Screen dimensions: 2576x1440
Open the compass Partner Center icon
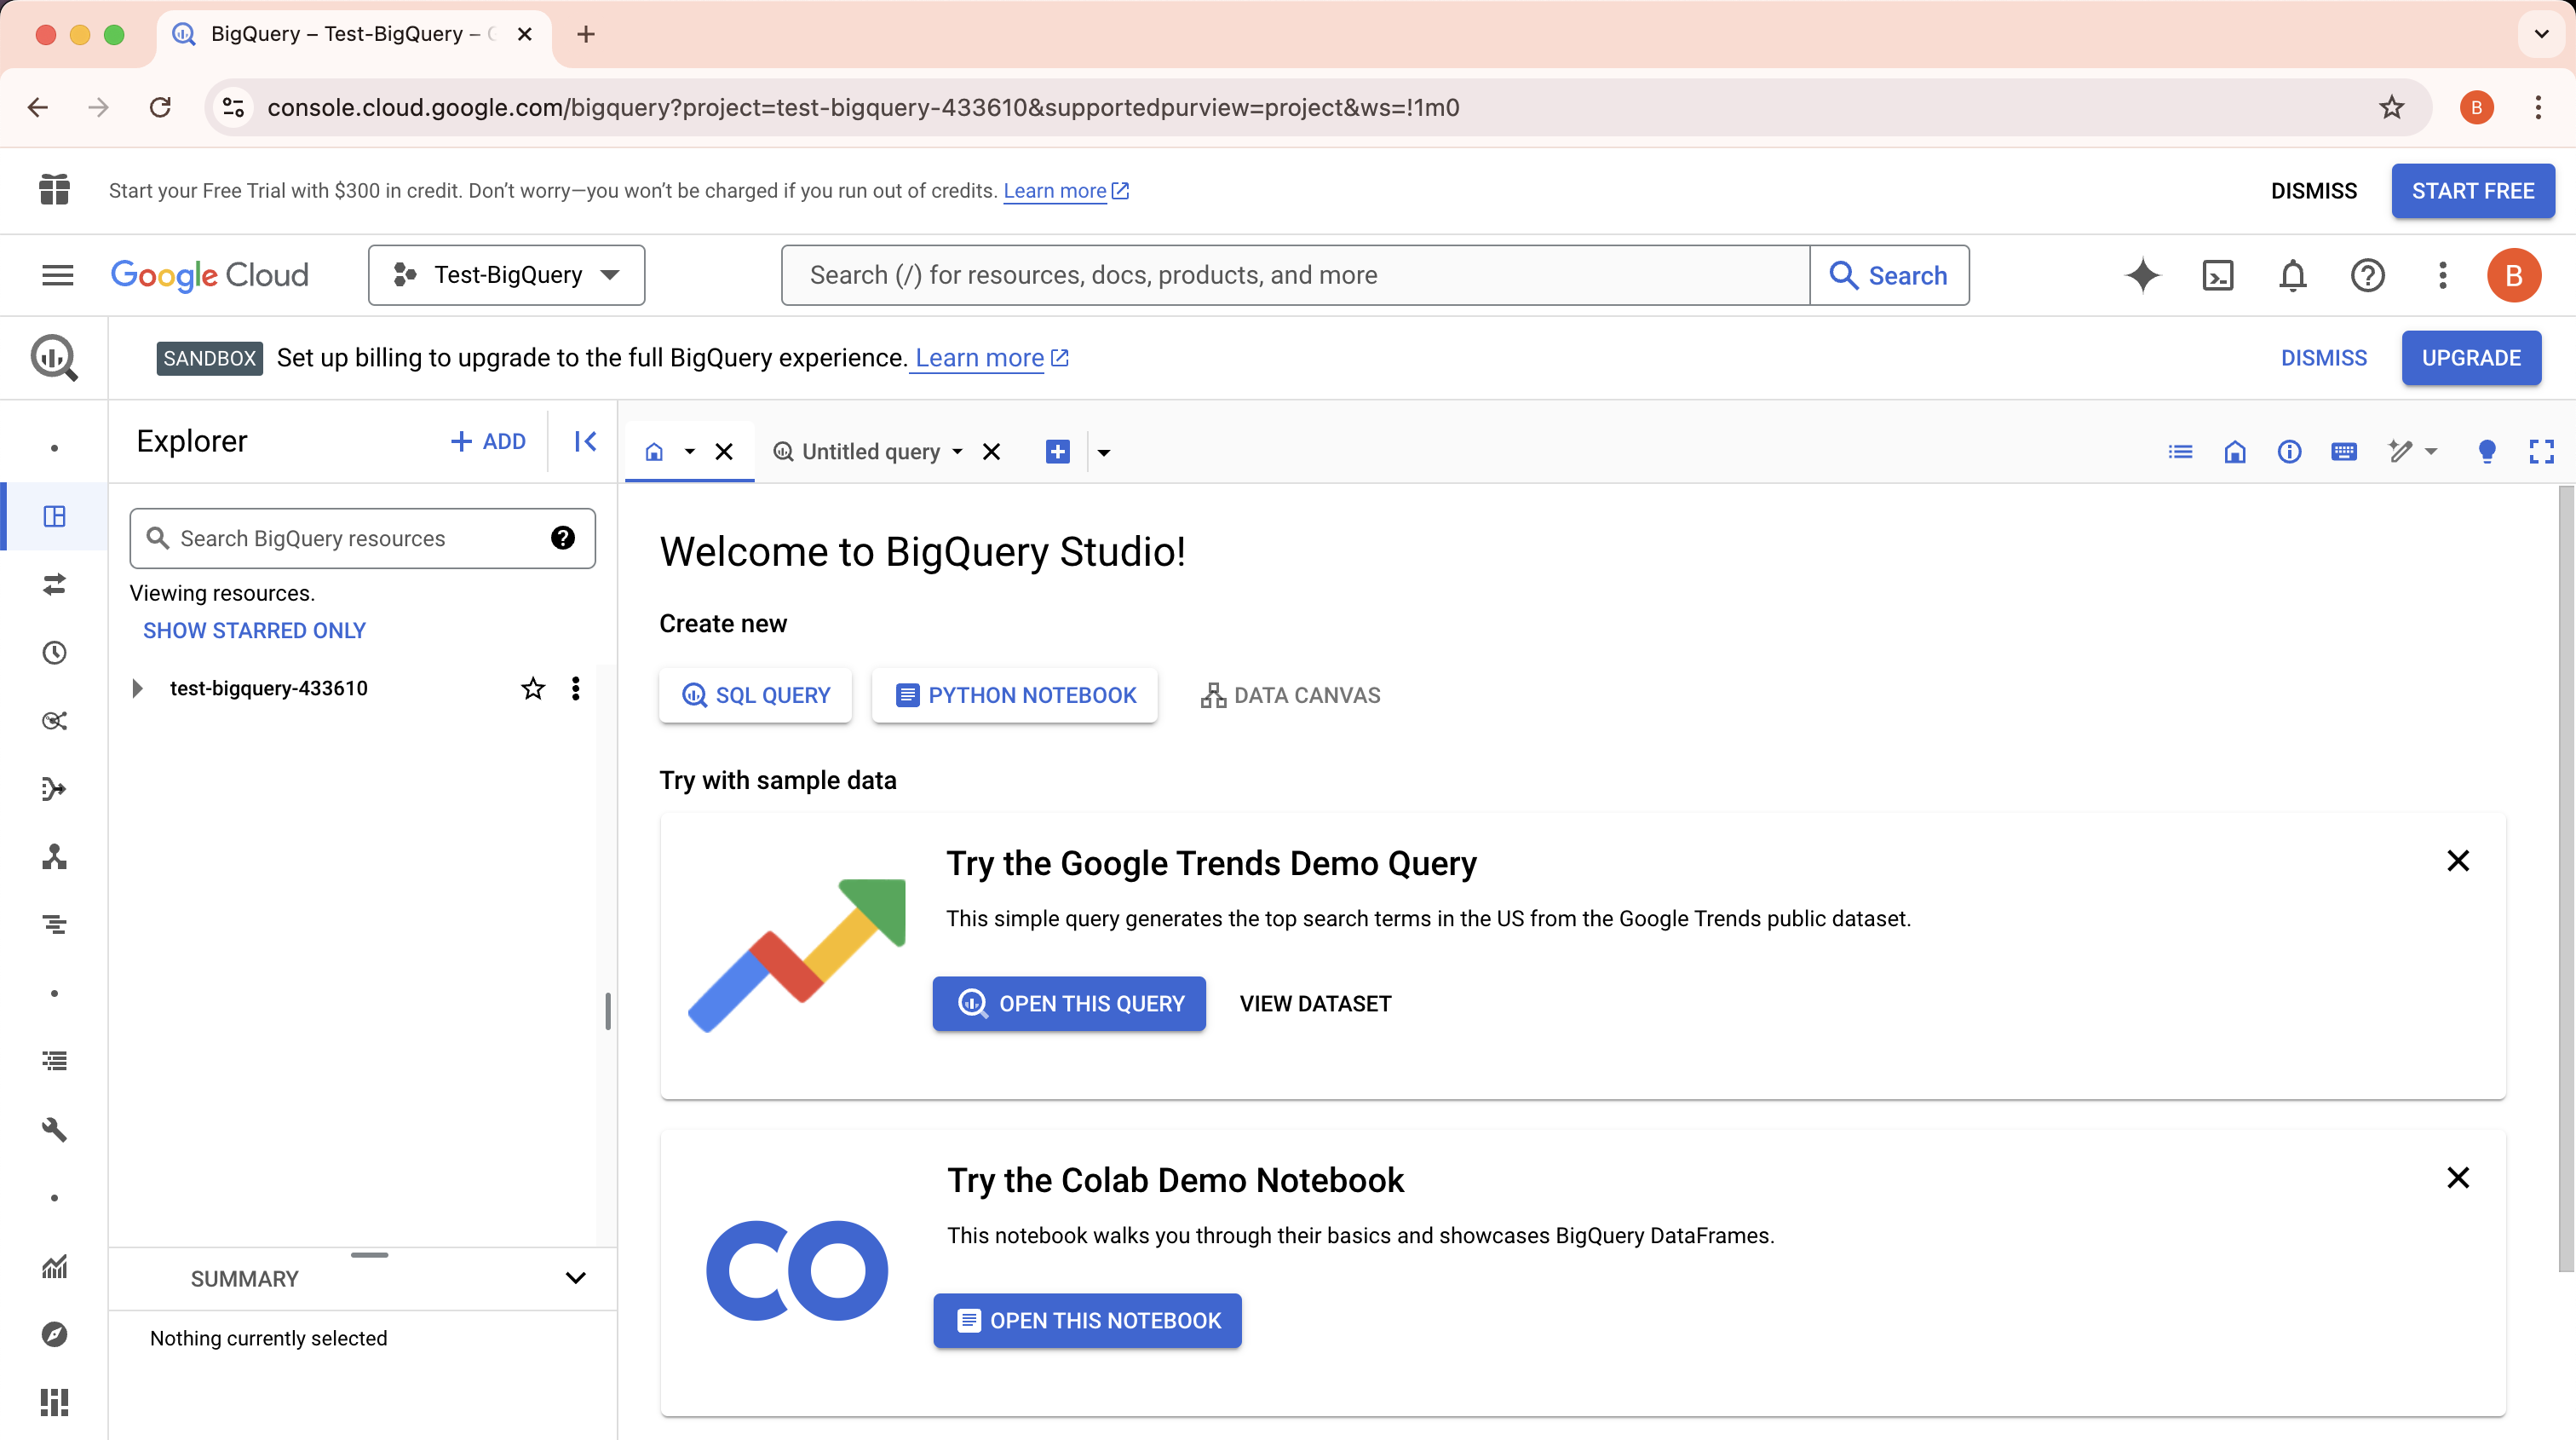click(x=54, y=1334)
